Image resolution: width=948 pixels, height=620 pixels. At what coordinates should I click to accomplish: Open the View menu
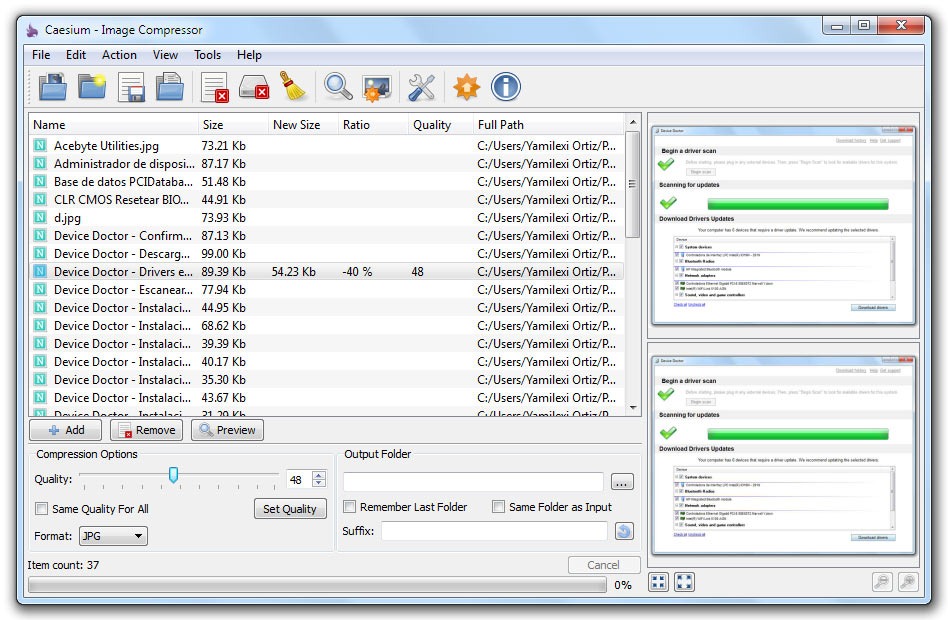pos(165,55)
